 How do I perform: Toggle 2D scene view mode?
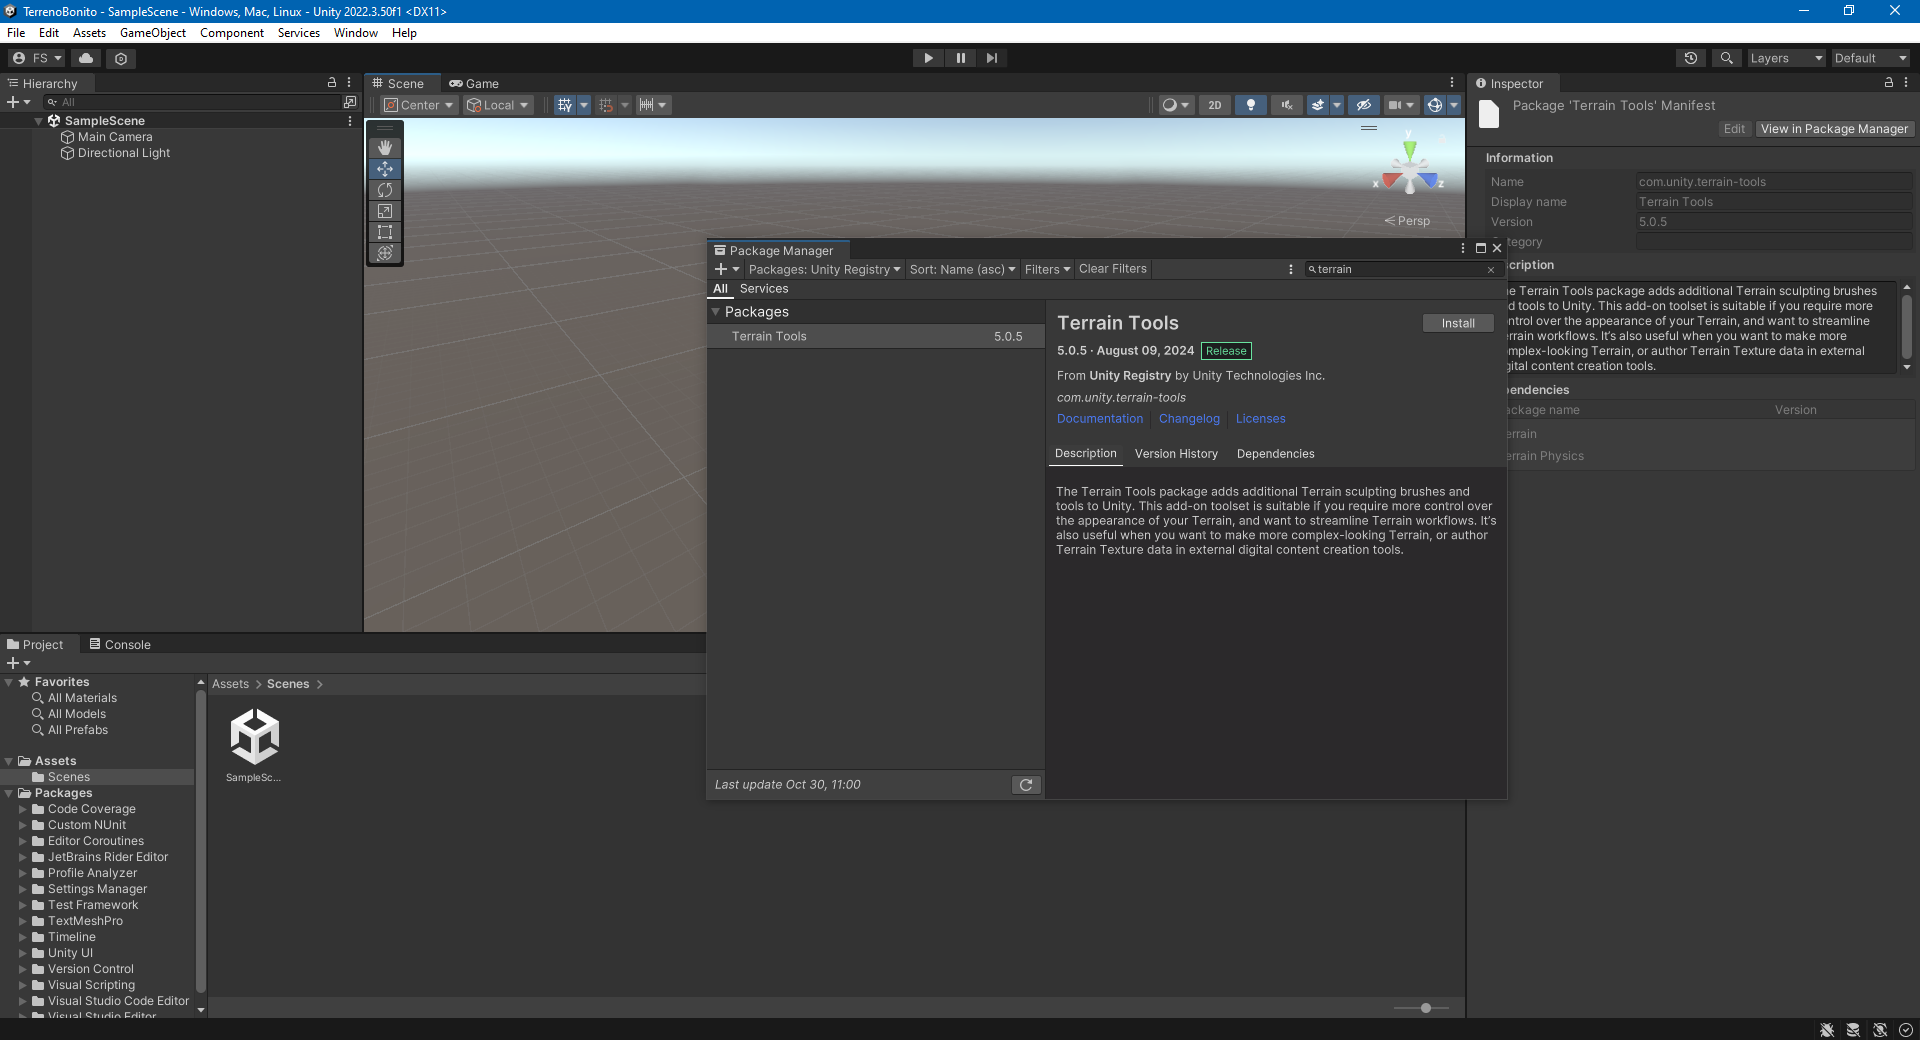[1214, 105]
